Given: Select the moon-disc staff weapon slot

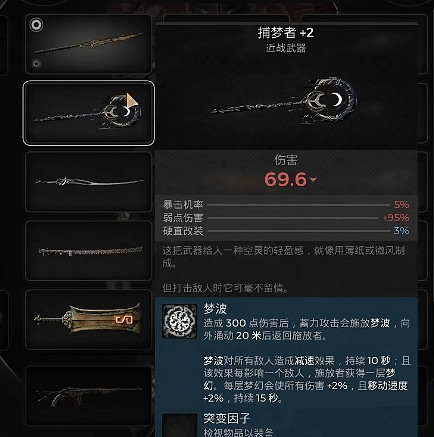Looking at the screenshot, I should tap(89, 113).
